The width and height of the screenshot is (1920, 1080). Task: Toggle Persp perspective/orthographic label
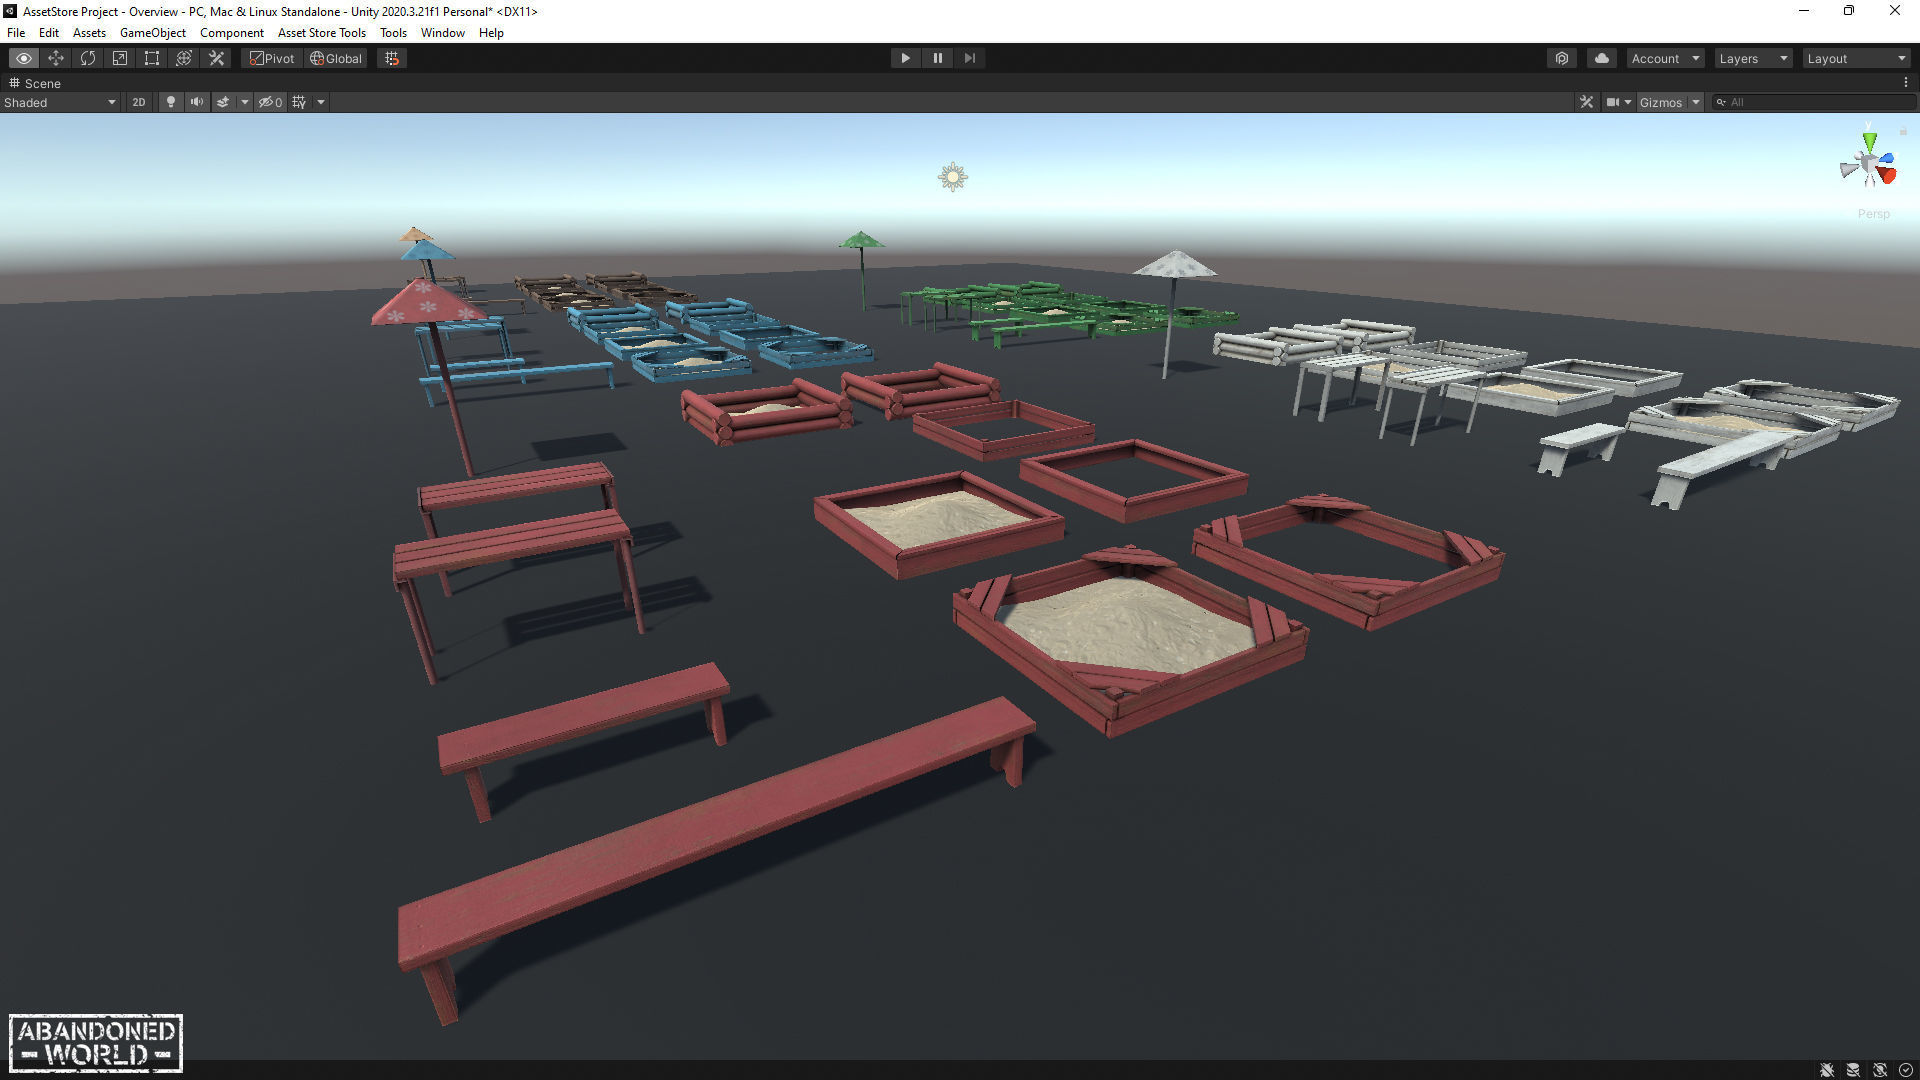[x=1874, y=214]
